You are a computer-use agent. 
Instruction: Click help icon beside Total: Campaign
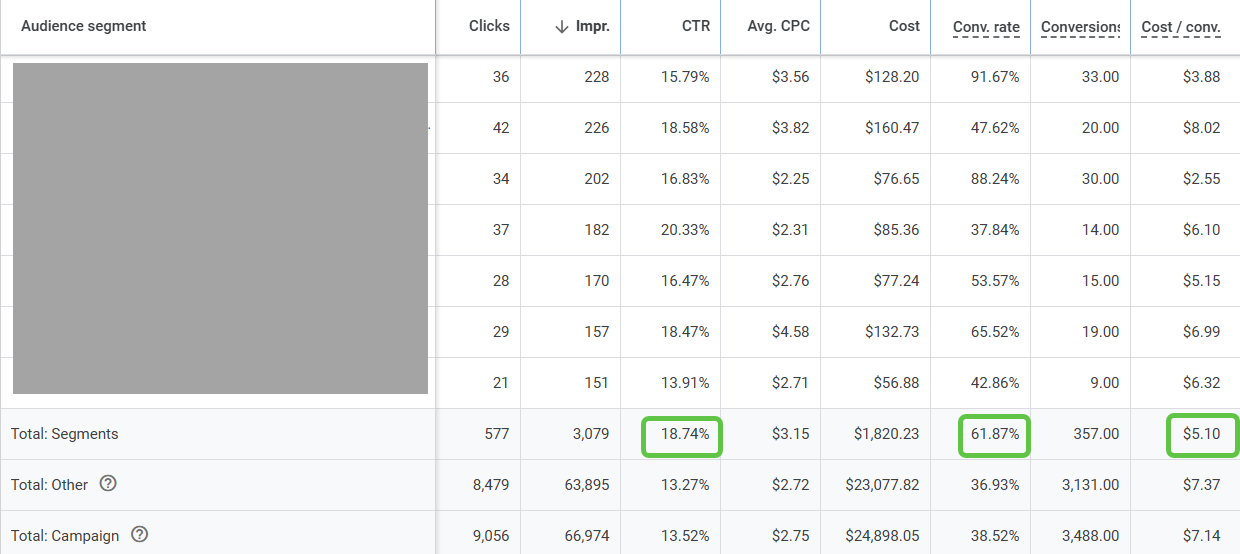140,535
